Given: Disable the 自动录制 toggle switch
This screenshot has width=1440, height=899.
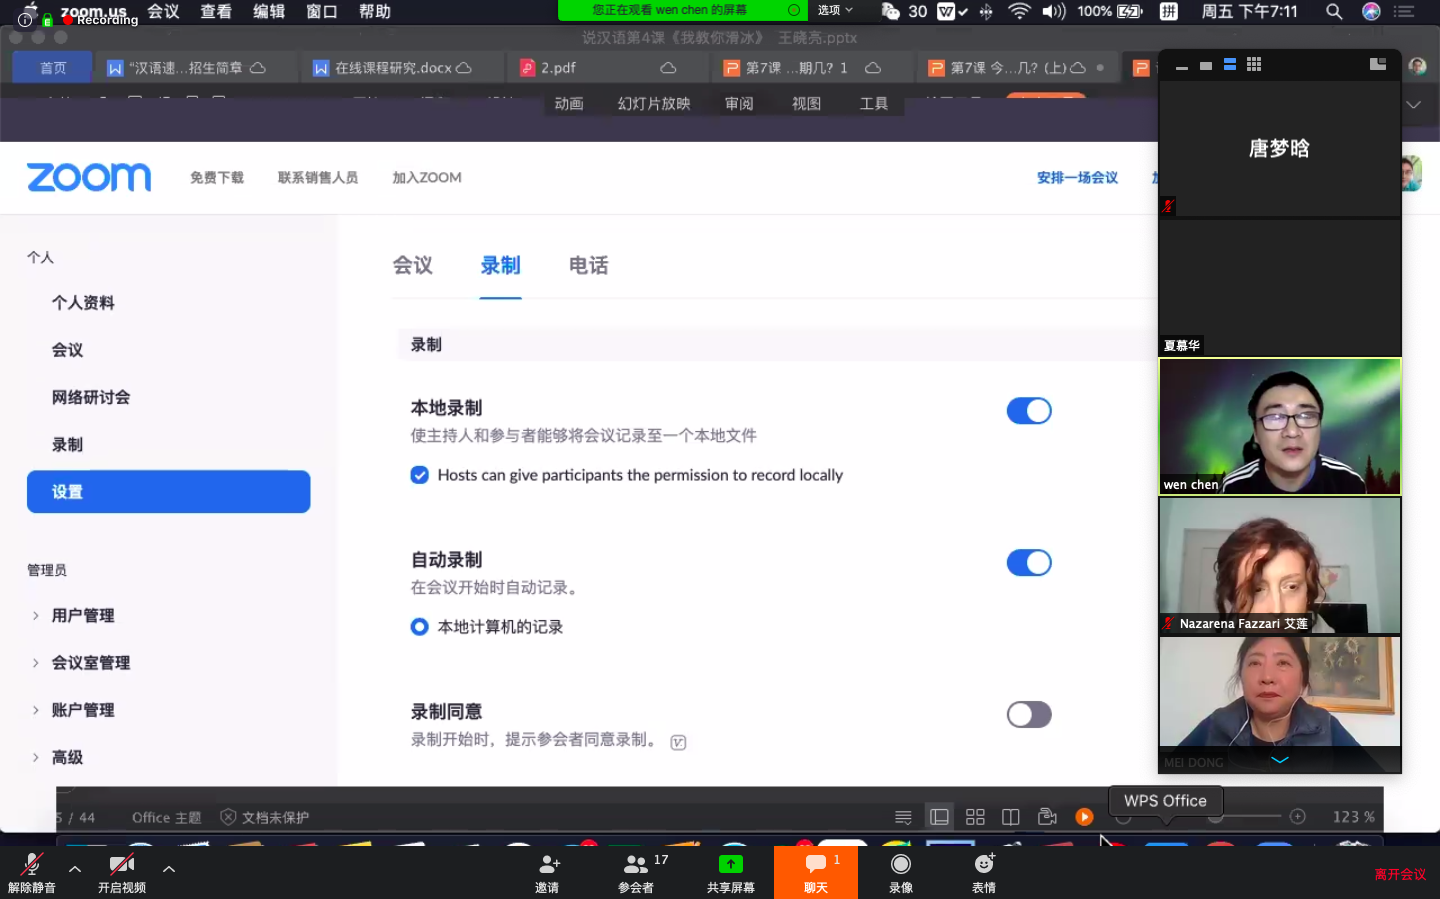Looking at the screenshot, I should pyautogui.click(x=1028, y=563).
